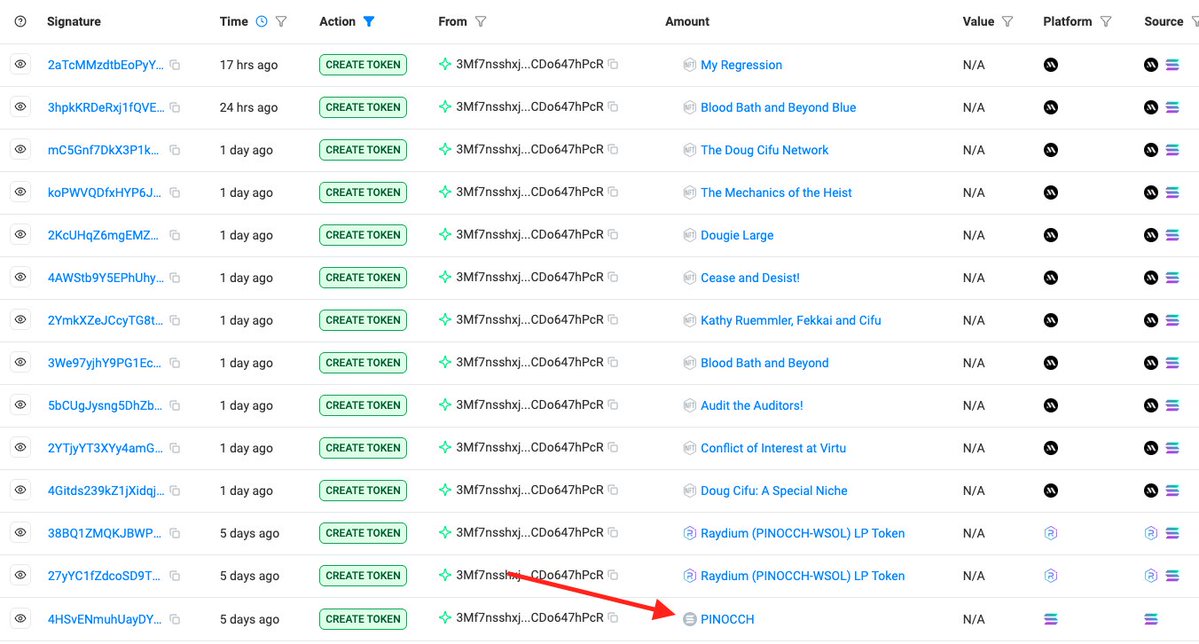
Task: Copy From address in My Regression row
Action: (613, 64)
